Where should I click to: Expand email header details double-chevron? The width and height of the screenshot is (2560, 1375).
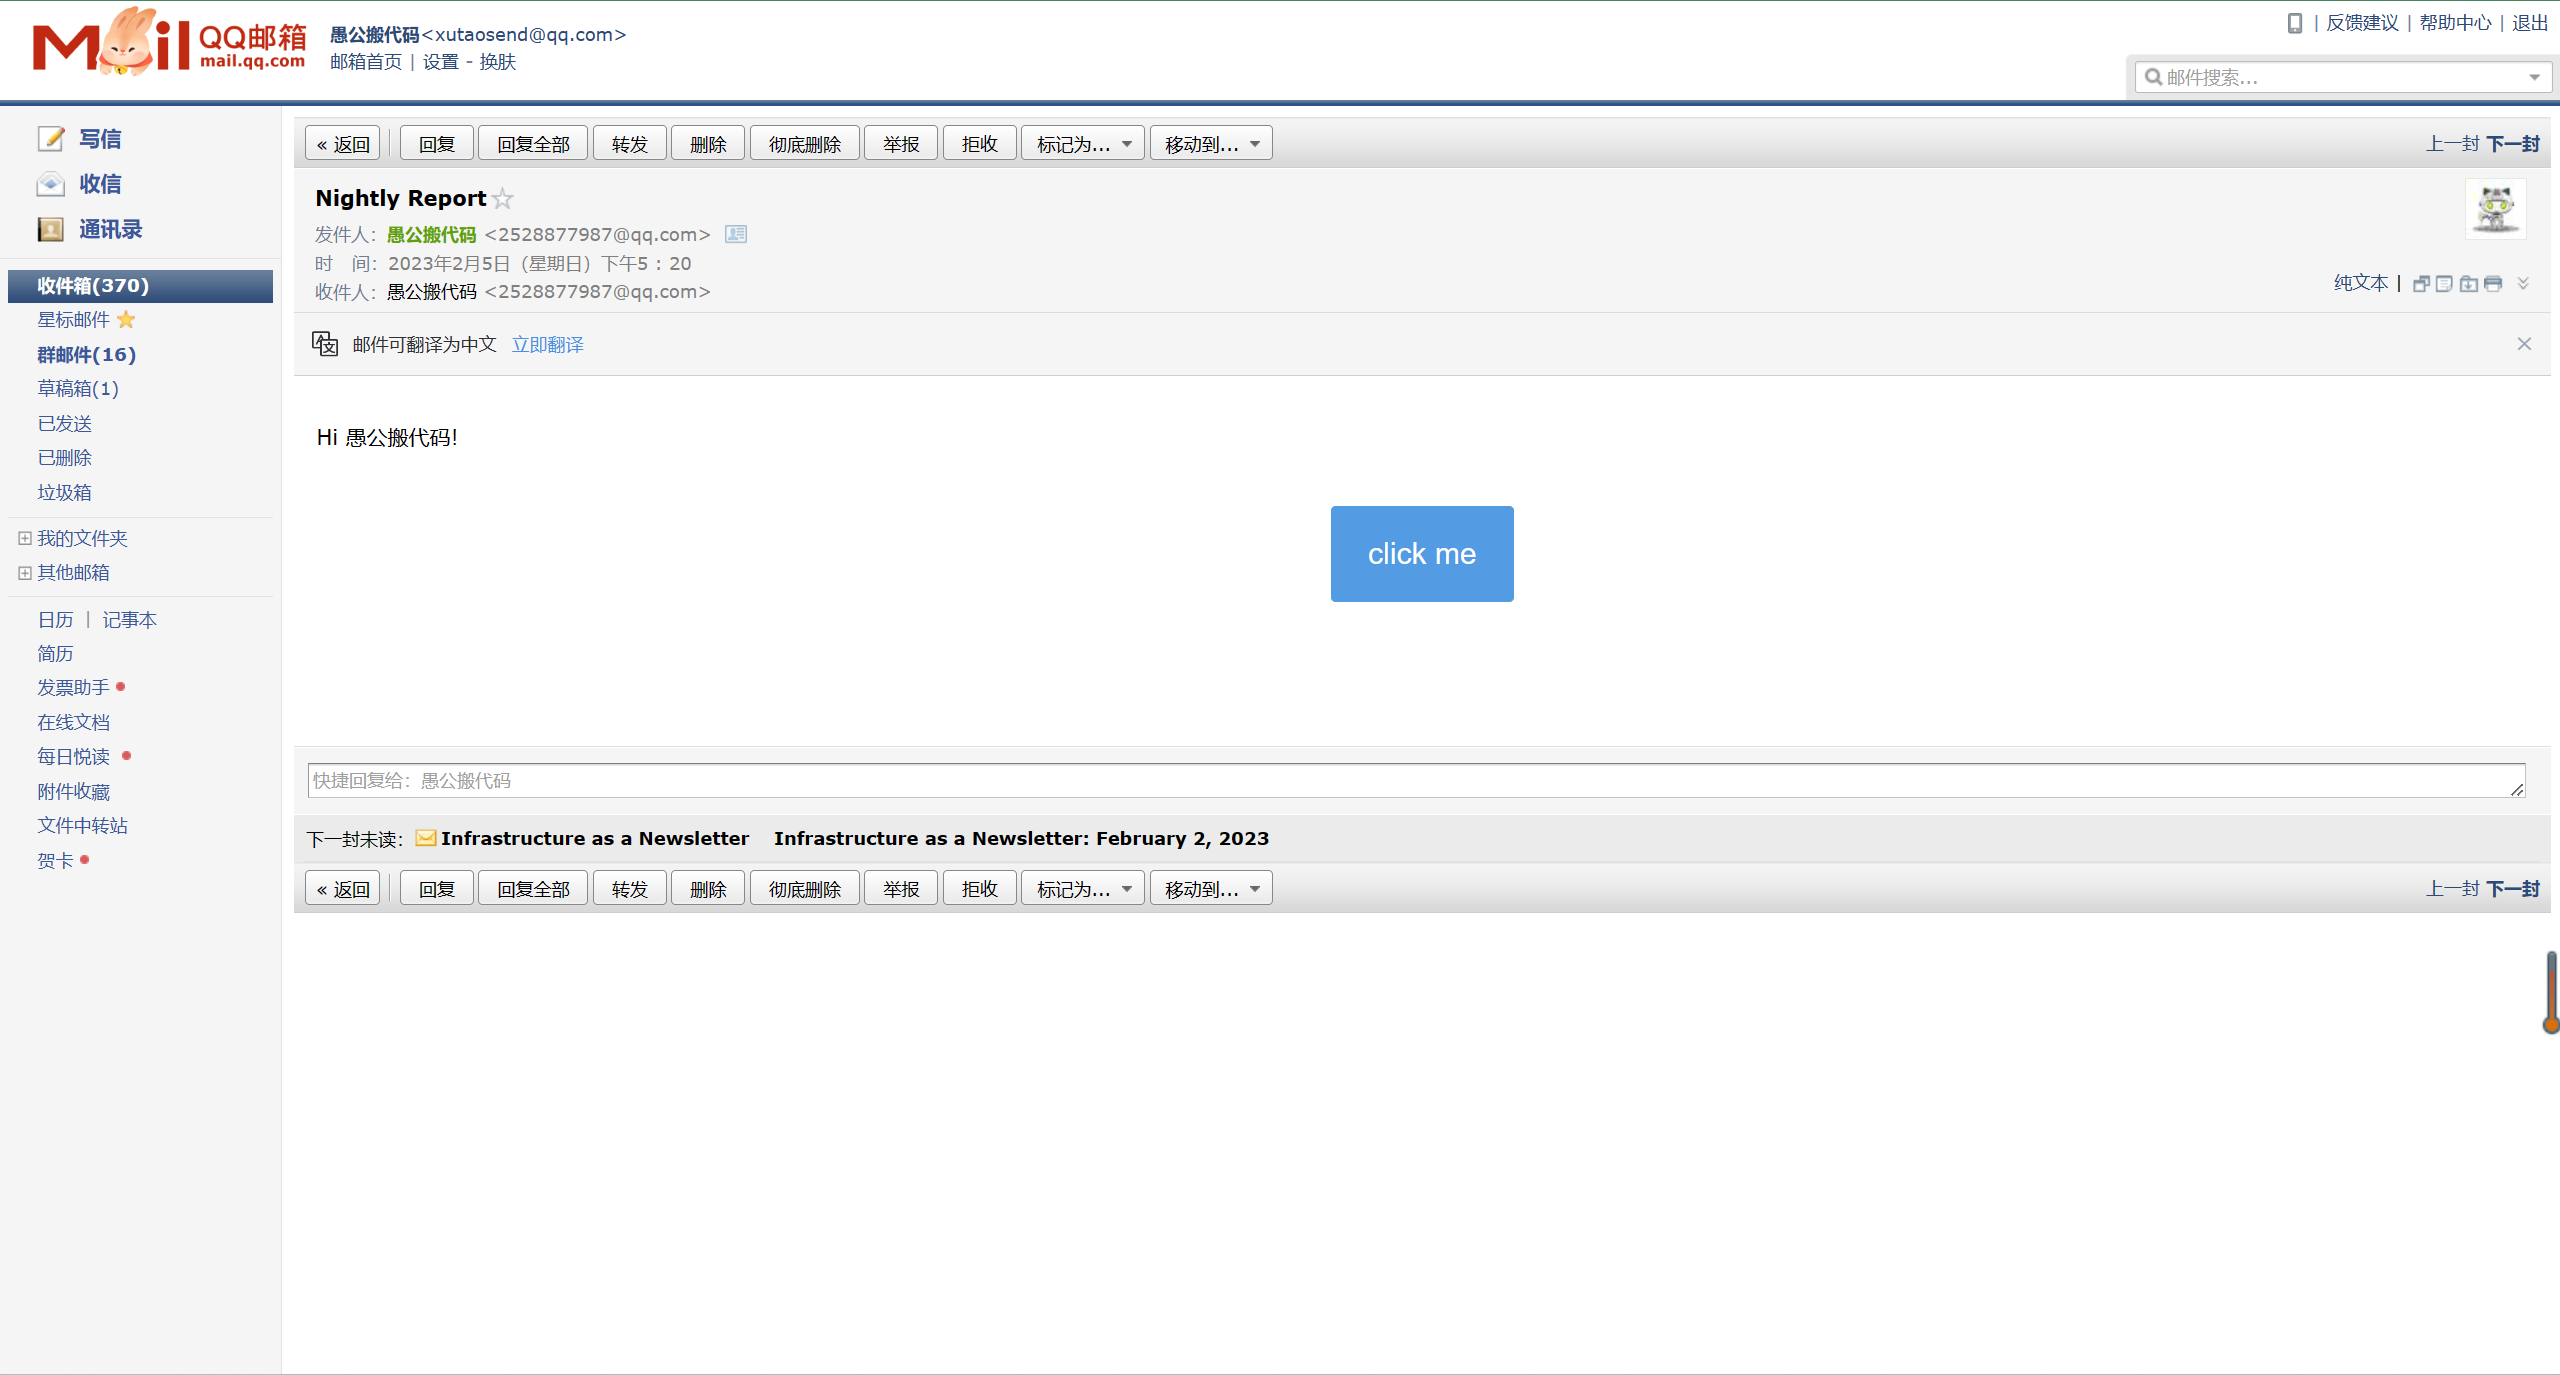[x=2523, y=284]
